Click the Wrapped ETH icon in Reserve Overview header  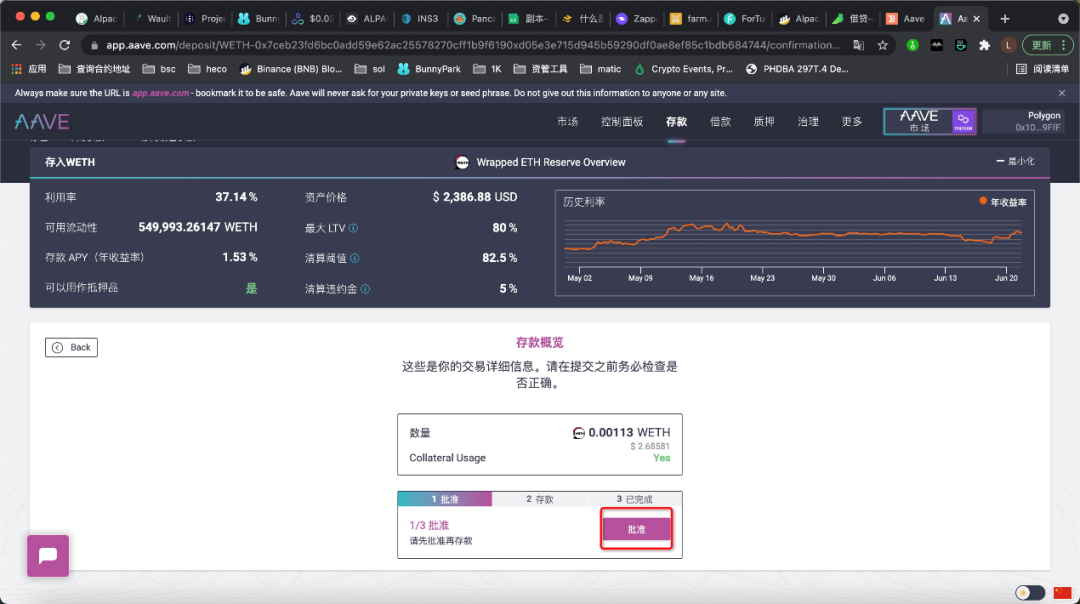tap(462, 162)
